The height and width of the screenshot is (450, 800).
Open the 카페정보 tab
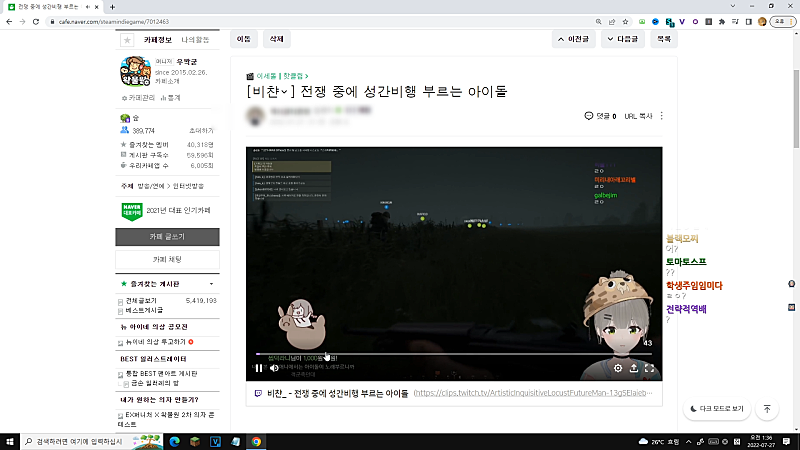(158, 40)
